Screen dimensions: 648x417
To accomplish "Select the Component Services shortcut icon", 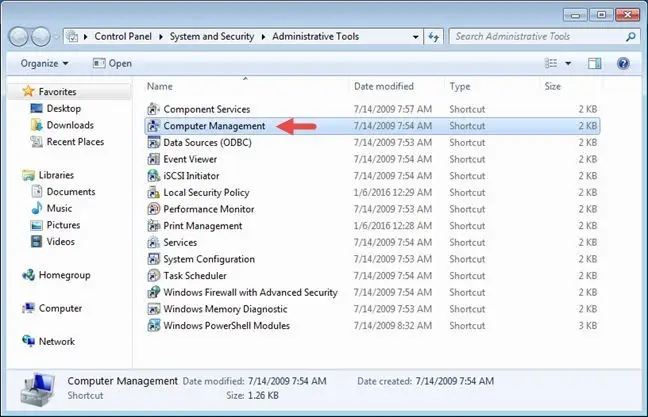I will coord(153,109).
